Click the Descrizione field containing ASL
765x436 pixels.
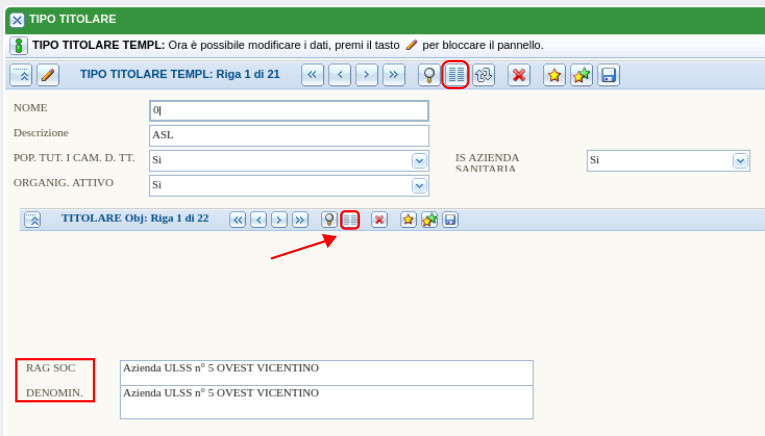pyautogui.click(x=288, y=135)
